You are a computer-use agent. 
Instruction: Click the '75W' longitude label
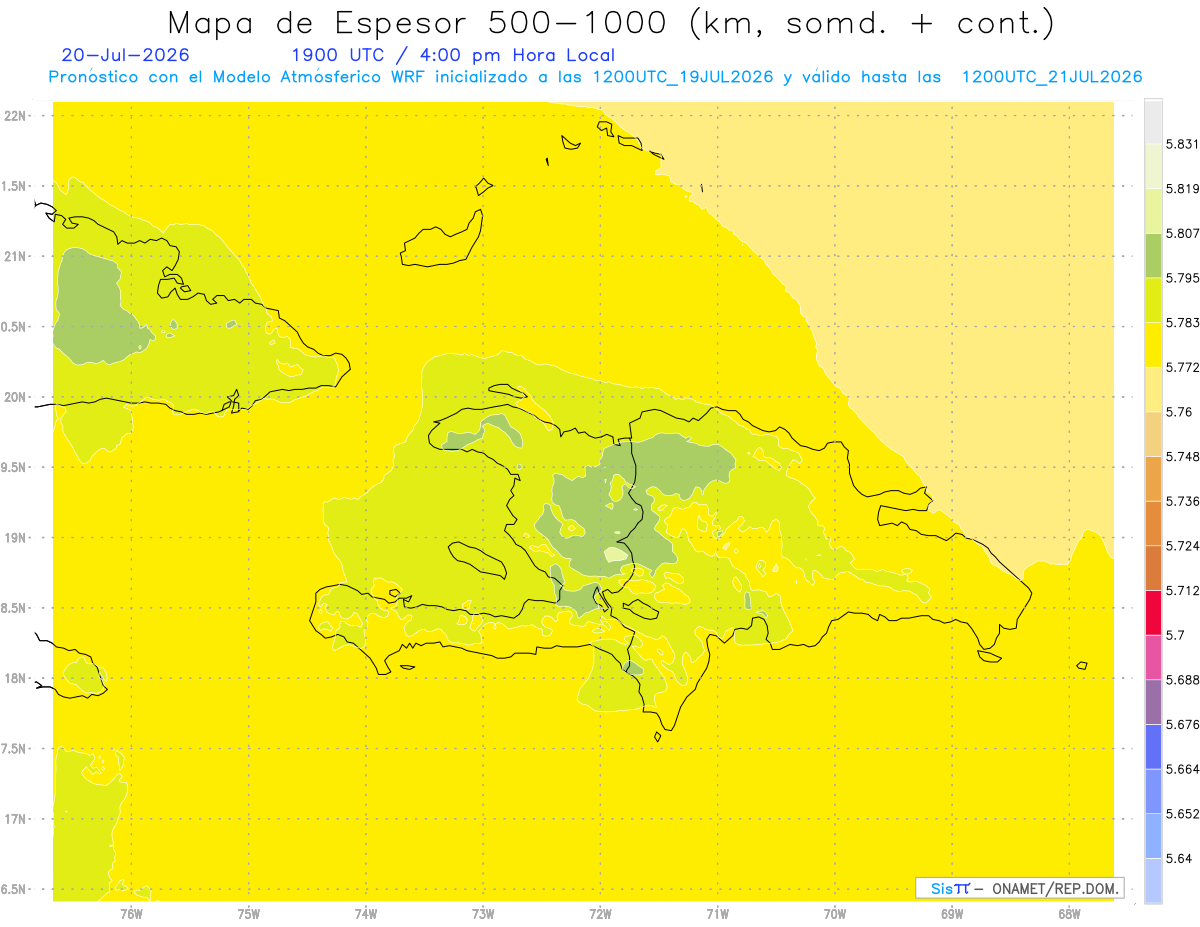coord(249,914)
